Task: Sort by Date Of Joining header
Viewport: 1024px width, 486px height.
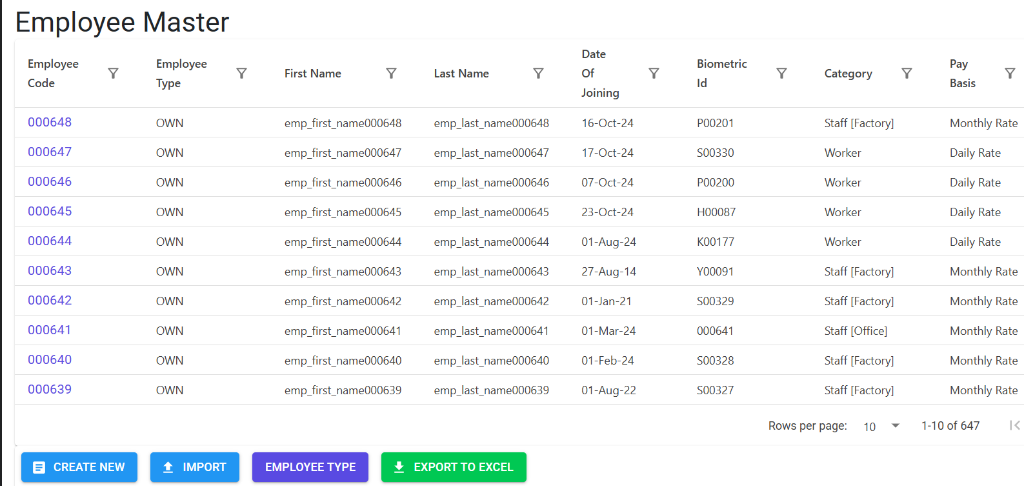Action: pyautogui.click(x=600, y=73)
